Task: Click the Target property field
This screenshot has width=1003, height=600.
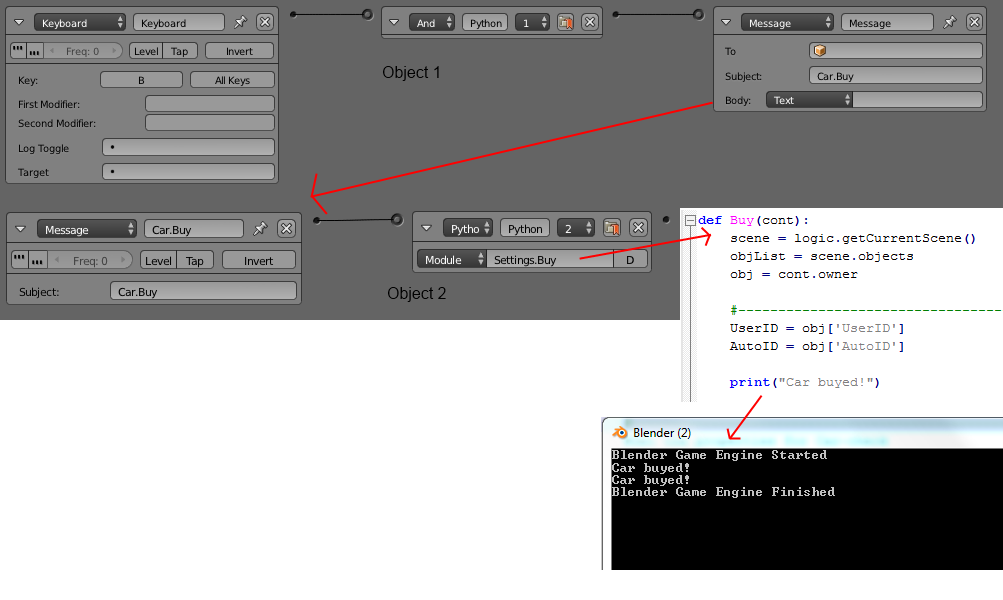Action: click(189, 171)
